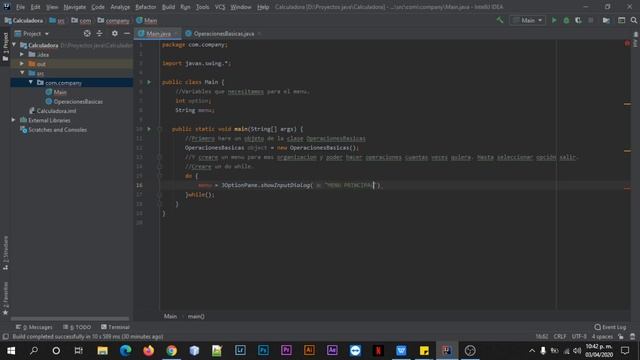Expand the .idea folder node

click(22, 54)
